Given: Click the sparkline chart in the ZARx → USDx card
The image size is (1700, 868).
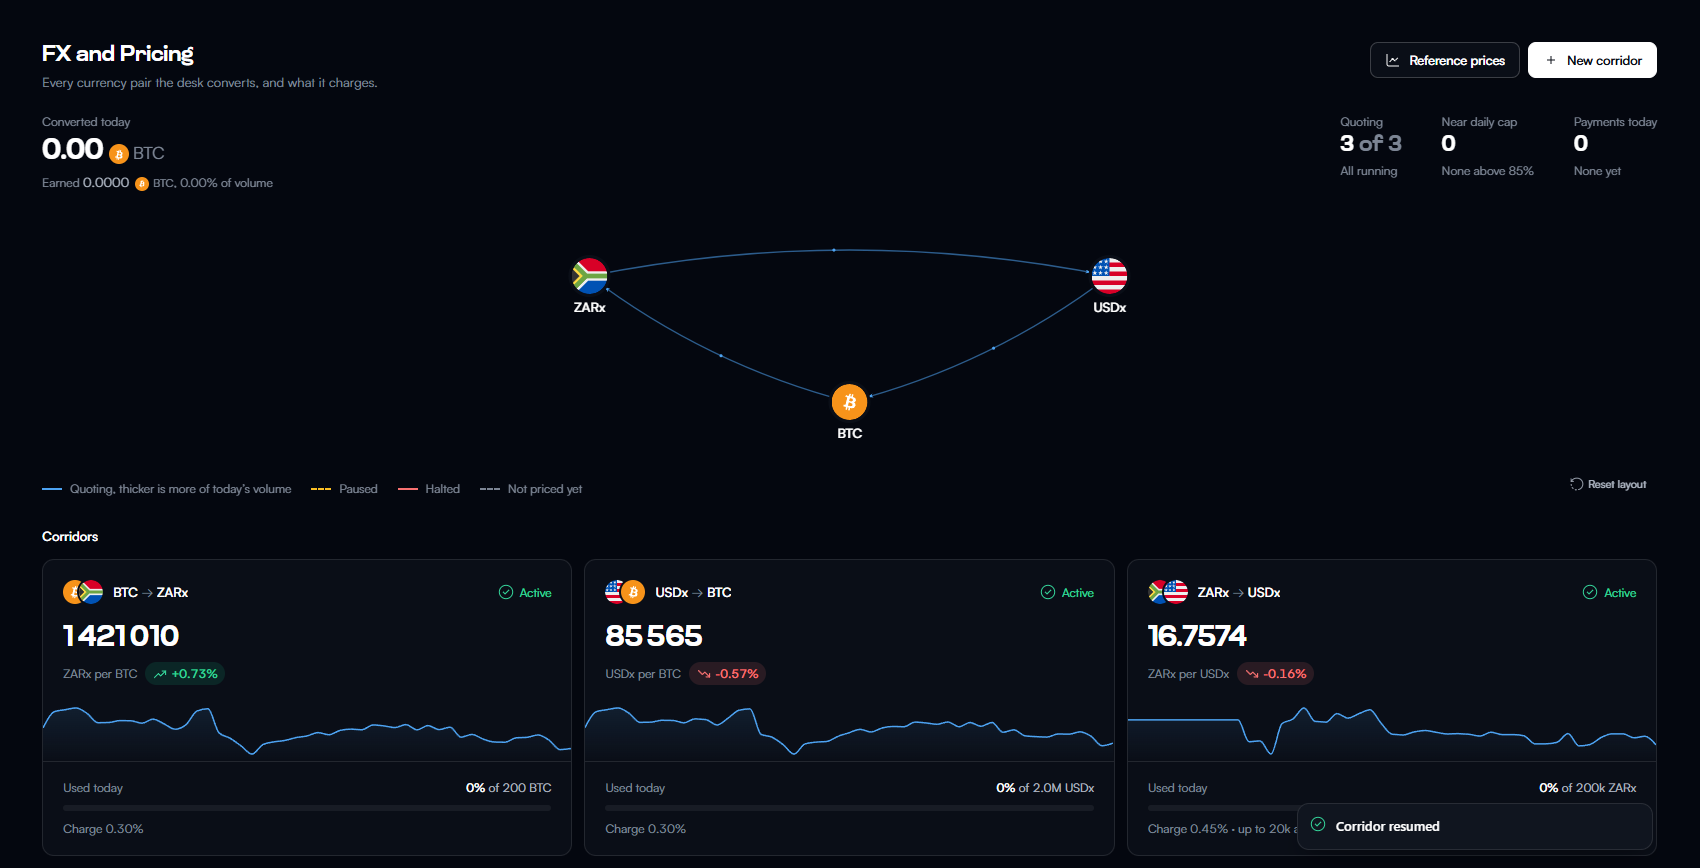Looking at the screenshot, I should point(1392,733).
